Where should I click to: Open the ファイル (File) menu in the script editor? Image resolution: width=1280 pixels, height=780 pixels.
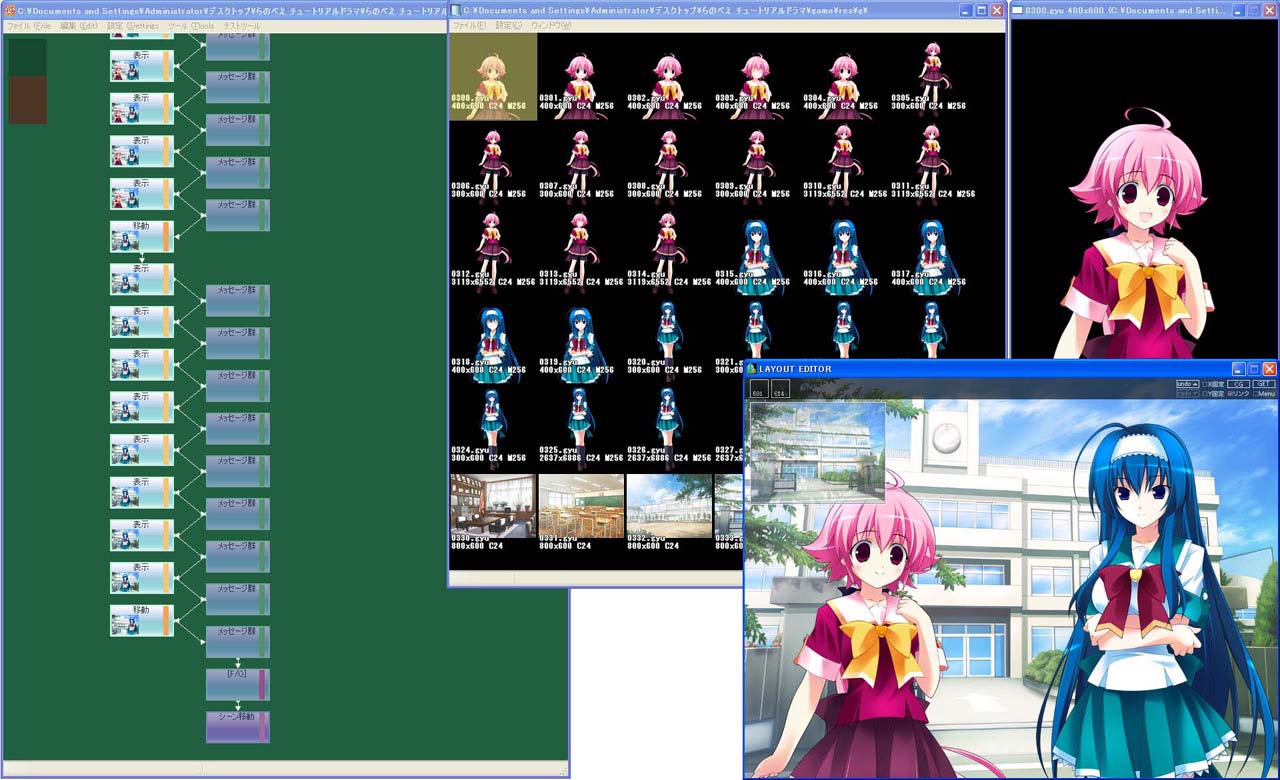coord(28,25)
